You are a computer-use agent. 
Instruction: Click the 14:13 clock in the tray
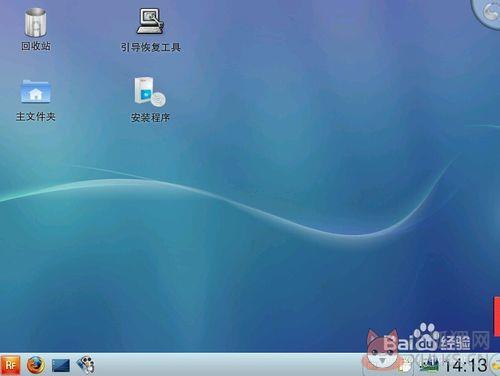click(x=466, y=365)
